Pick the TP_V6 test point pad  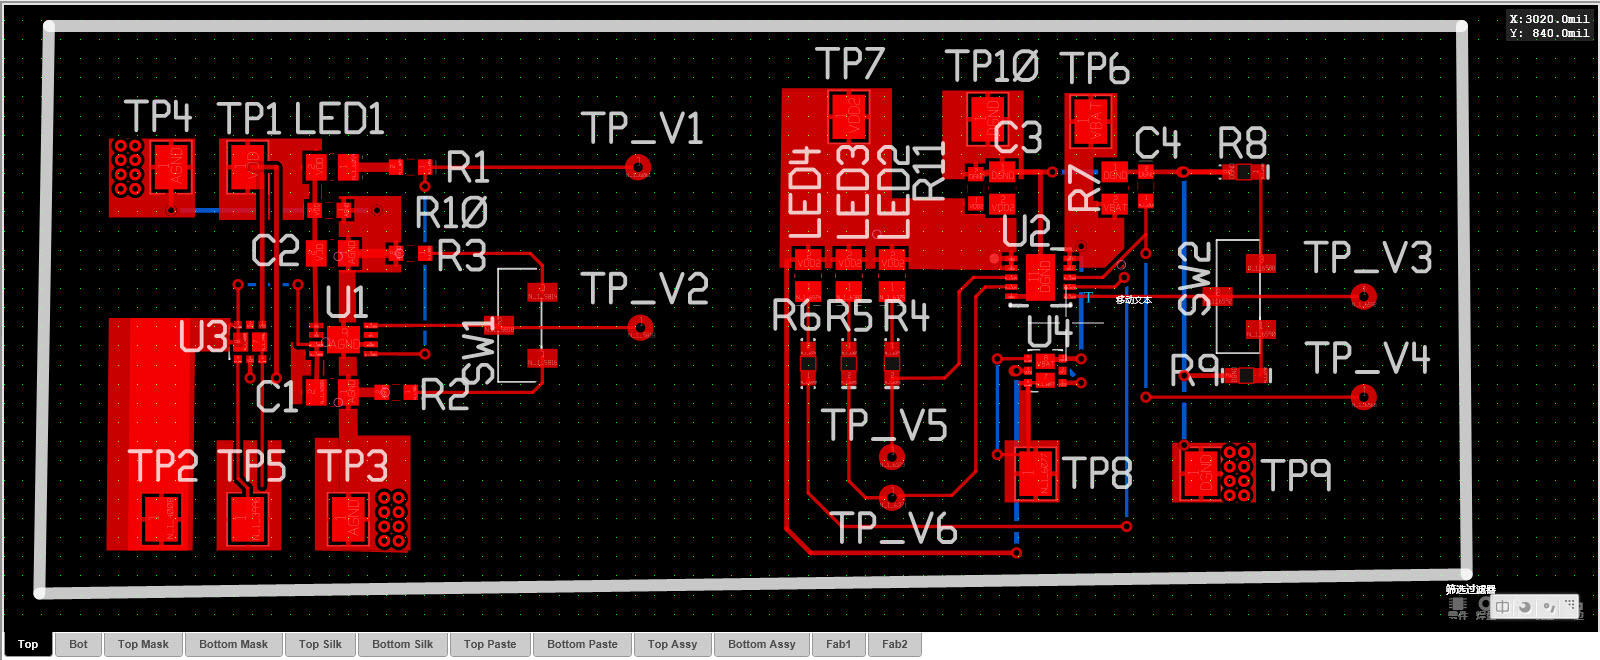[891, 496]
